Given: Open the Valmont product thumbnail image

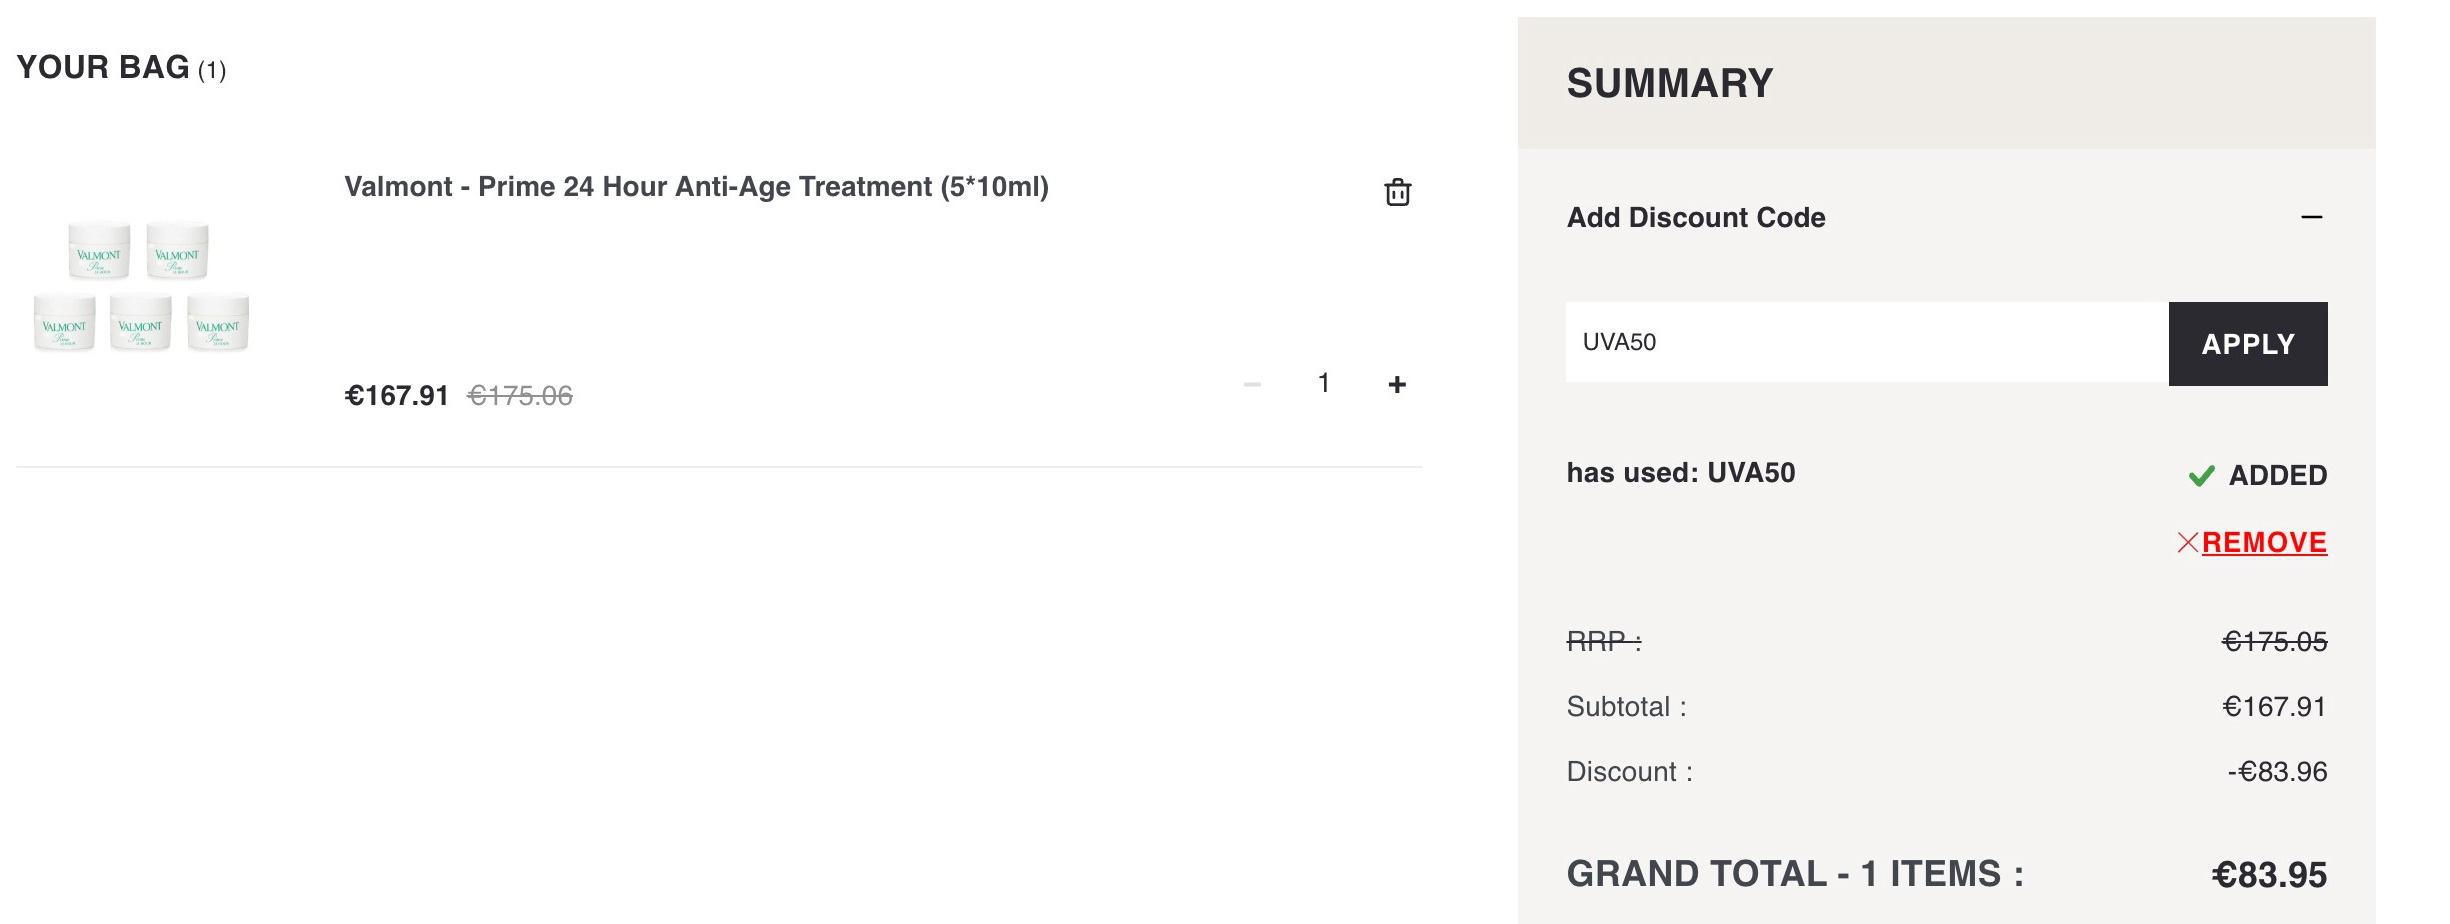Looking at the screenshot, I should tap(141, 287).
